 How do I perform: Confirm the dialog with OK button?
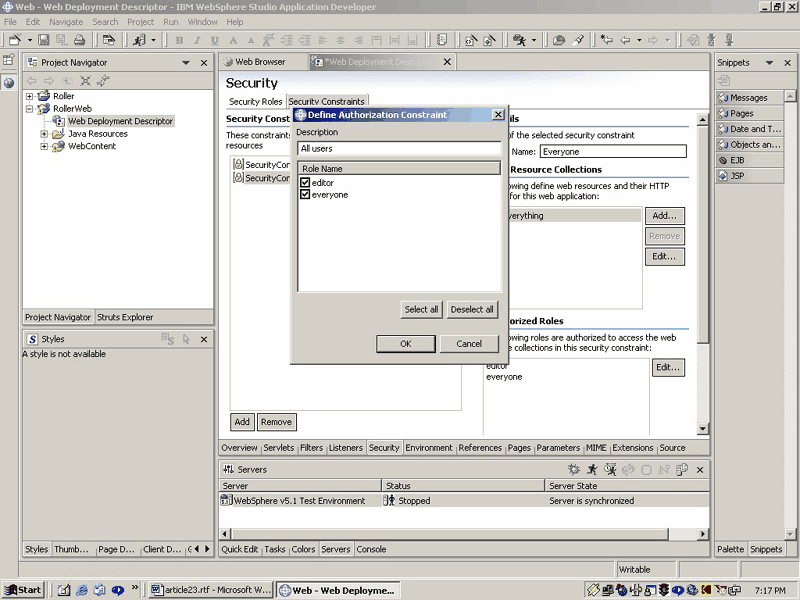click(406, 343)
